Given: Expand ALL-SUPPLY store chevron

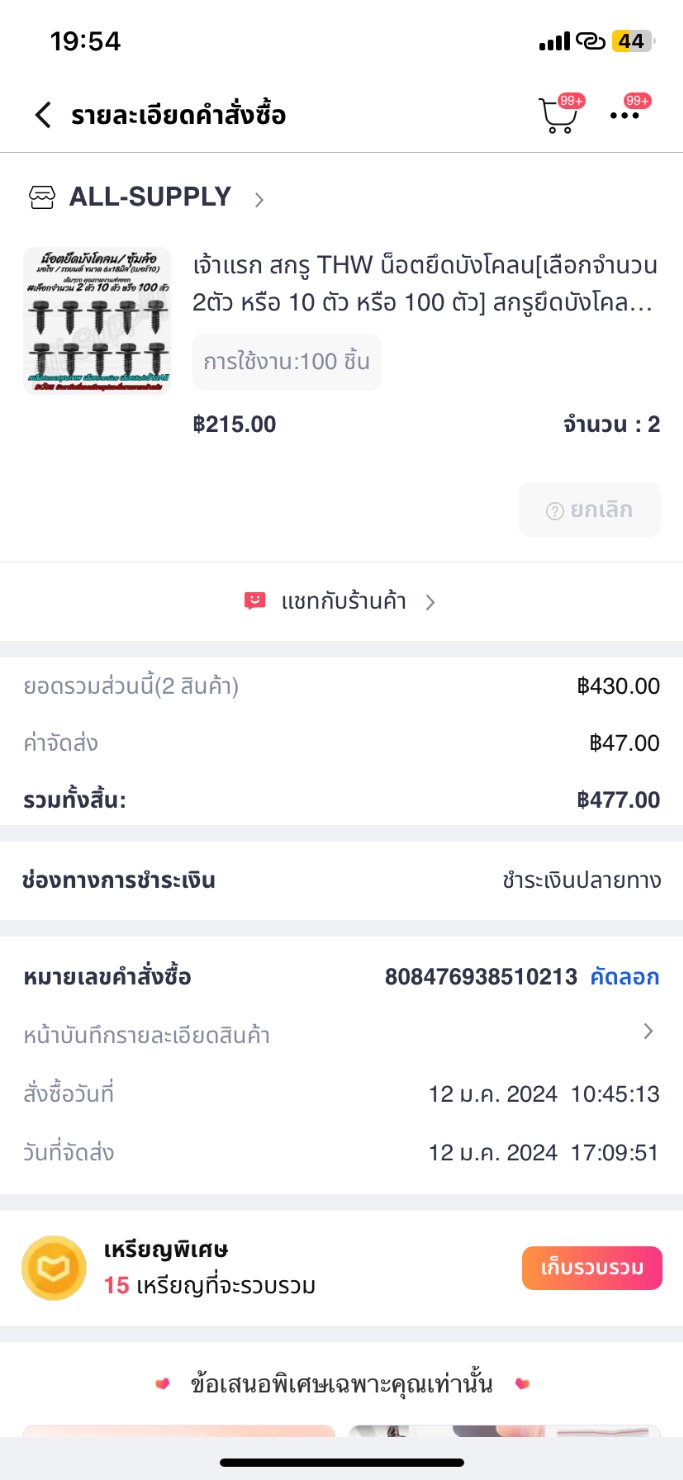Looking at the screenshot, I should tap(259, 199).
